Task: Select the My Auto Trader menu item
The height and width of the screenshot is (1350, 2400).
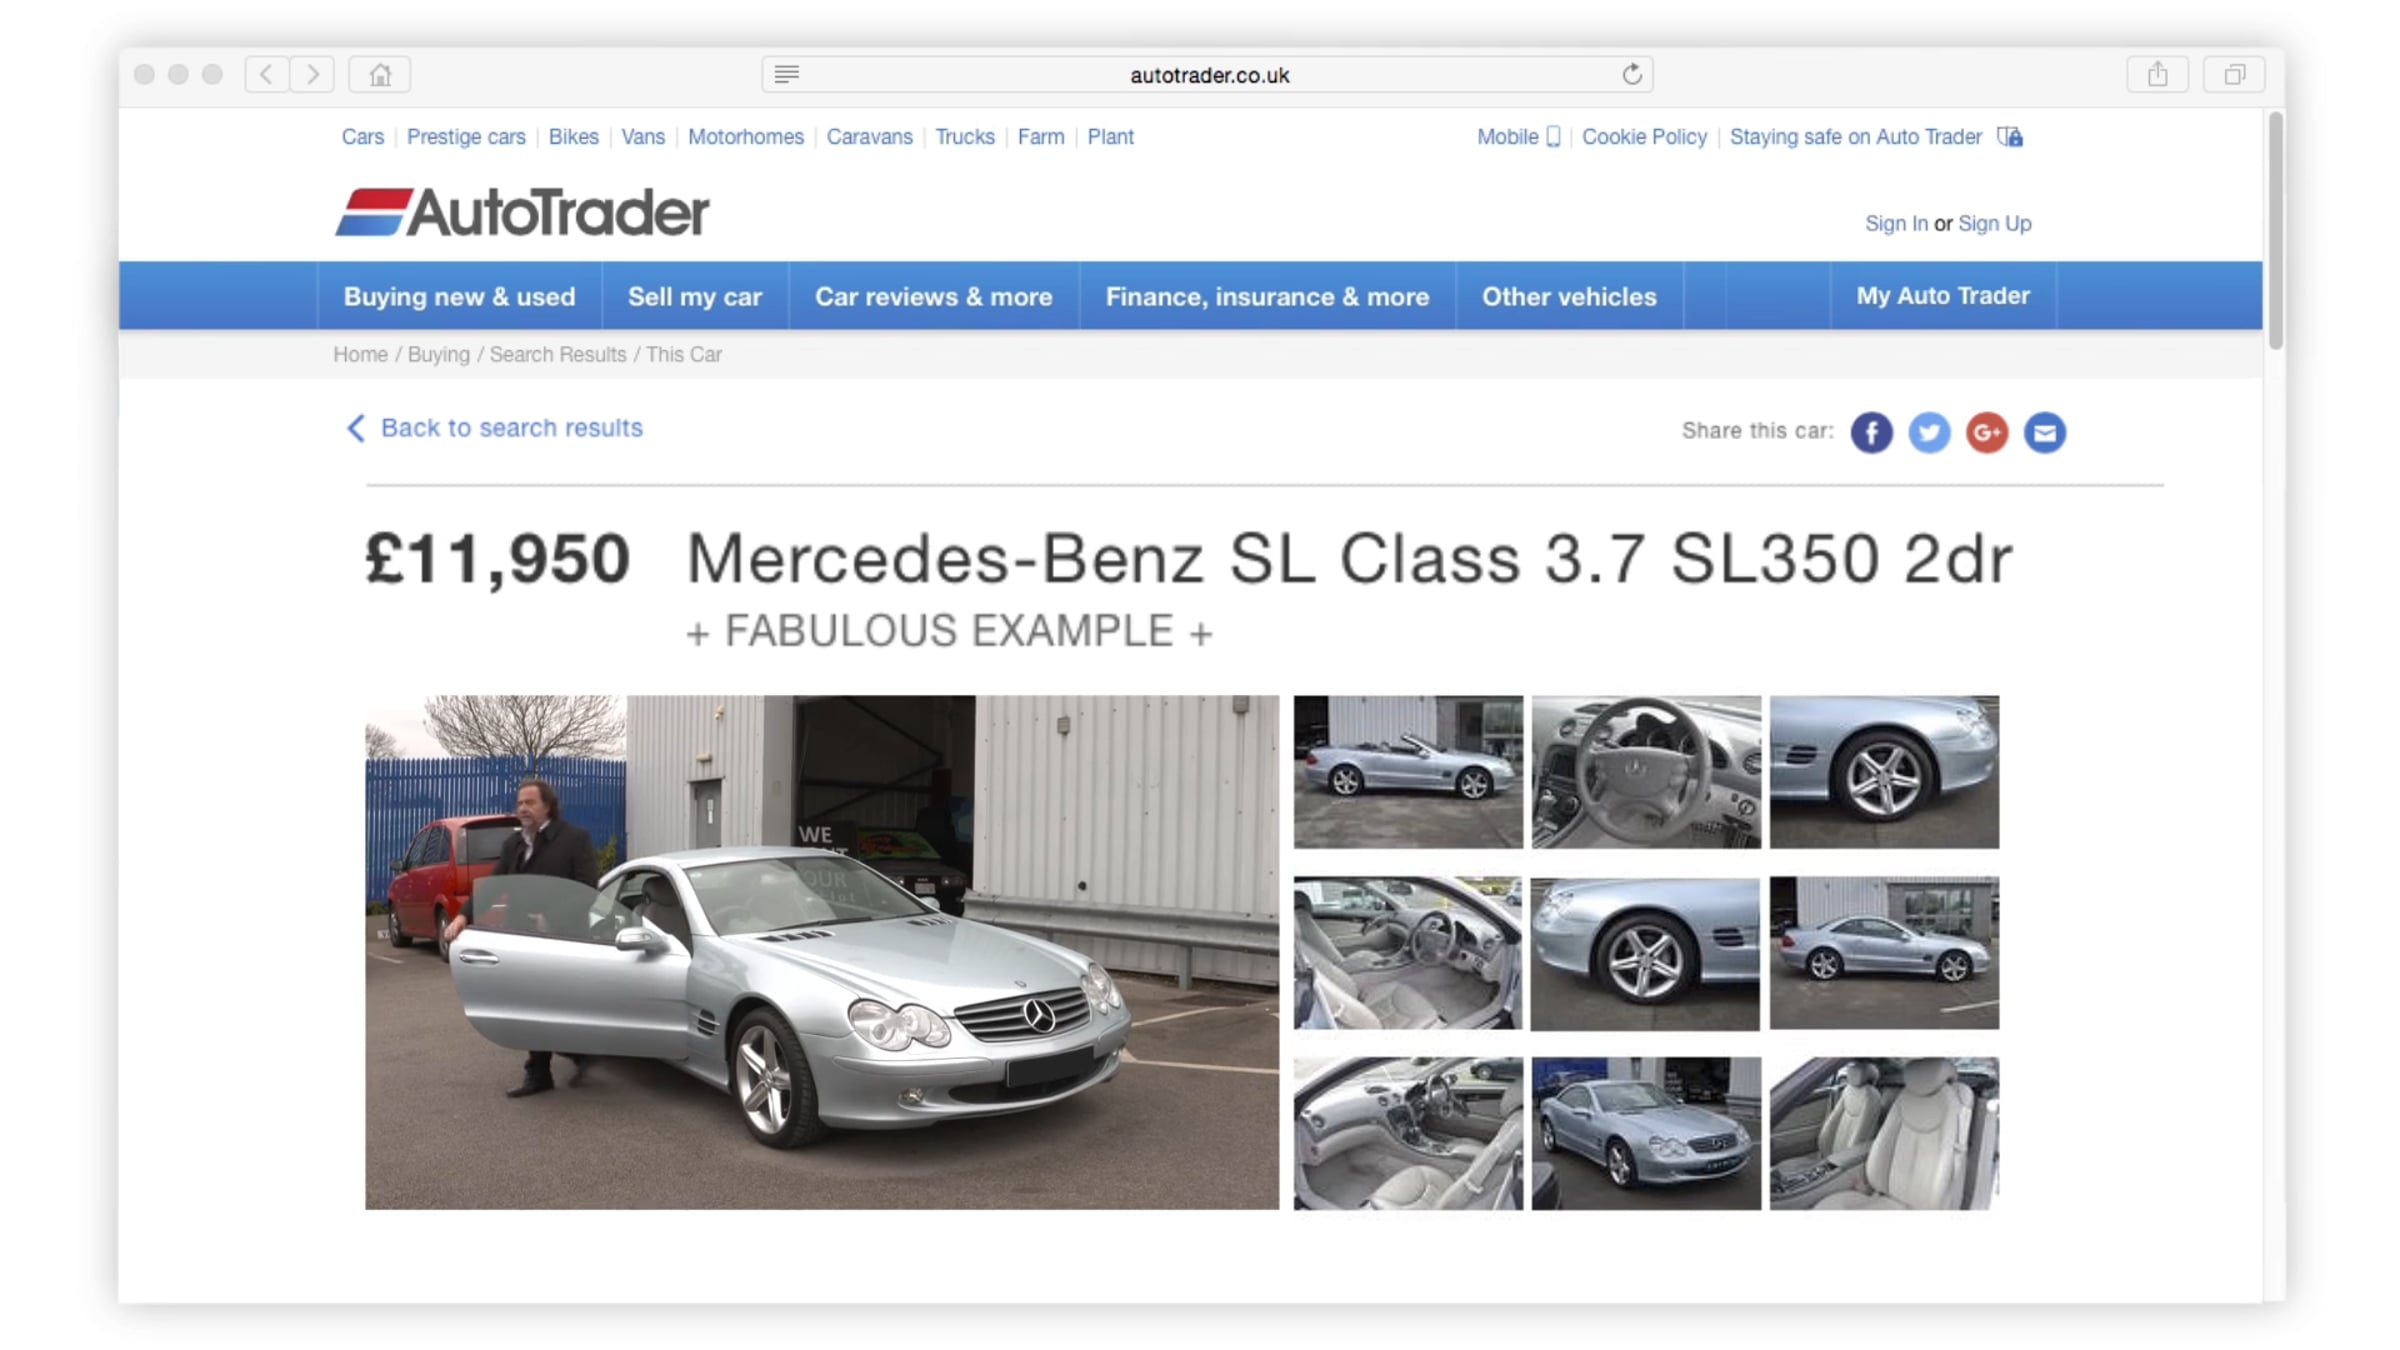Action: click(1943, 296)
